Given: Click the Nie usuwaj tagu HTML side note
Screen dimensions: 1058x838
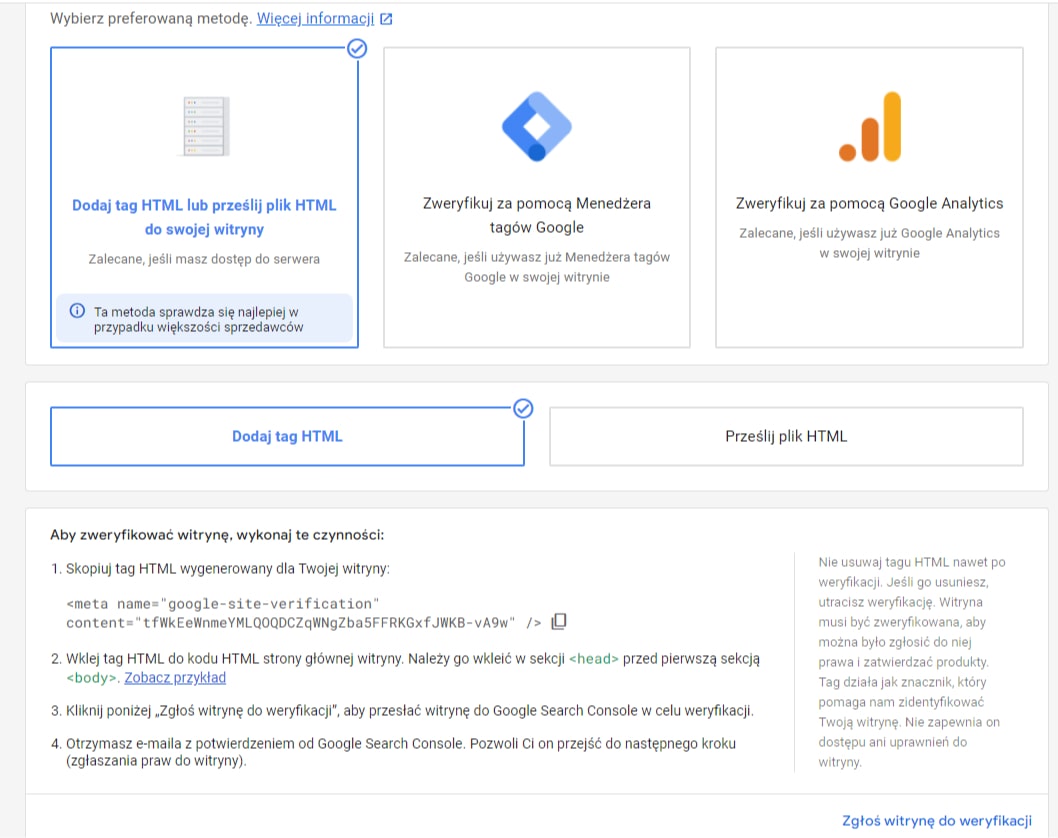Looking at the screenshot, I should coord(912,662).
